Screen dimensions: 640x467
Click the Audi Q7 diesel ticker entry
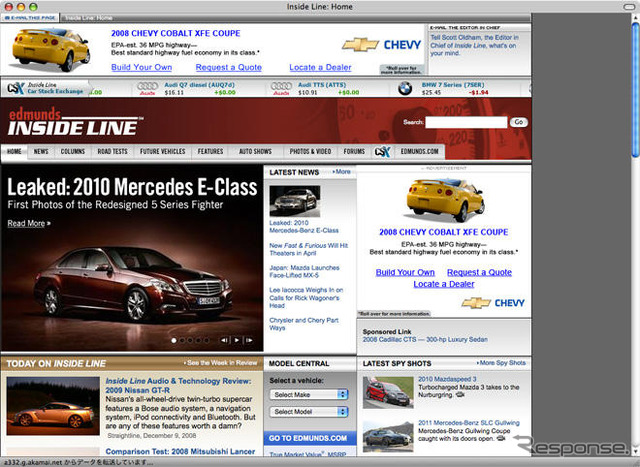200,88
